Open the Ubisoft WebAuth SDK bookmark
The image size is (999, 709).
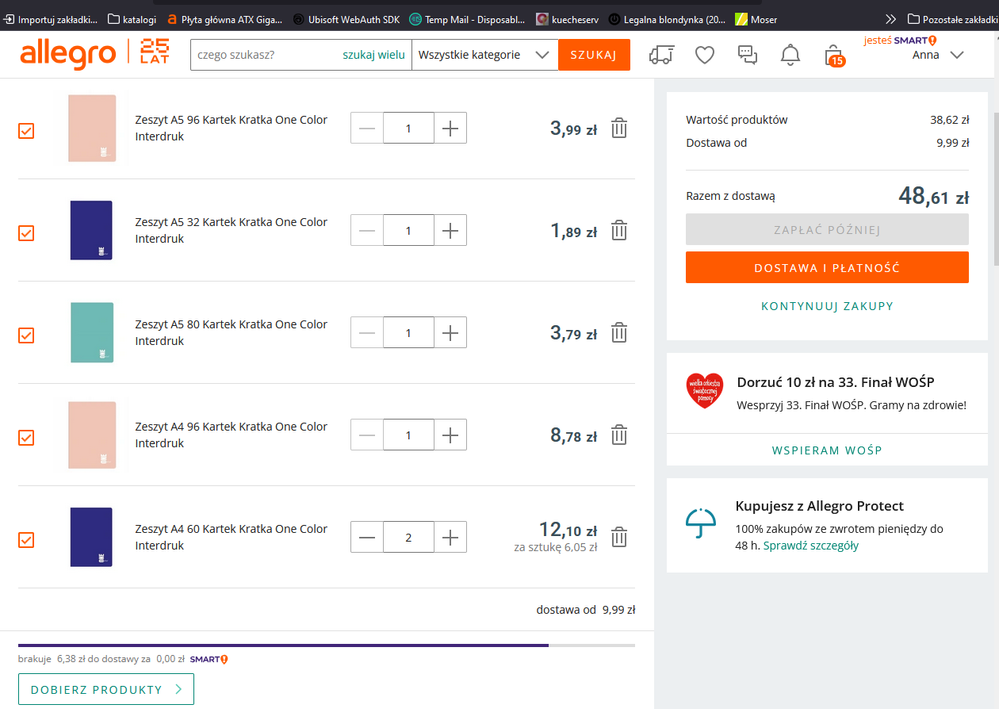347,19
